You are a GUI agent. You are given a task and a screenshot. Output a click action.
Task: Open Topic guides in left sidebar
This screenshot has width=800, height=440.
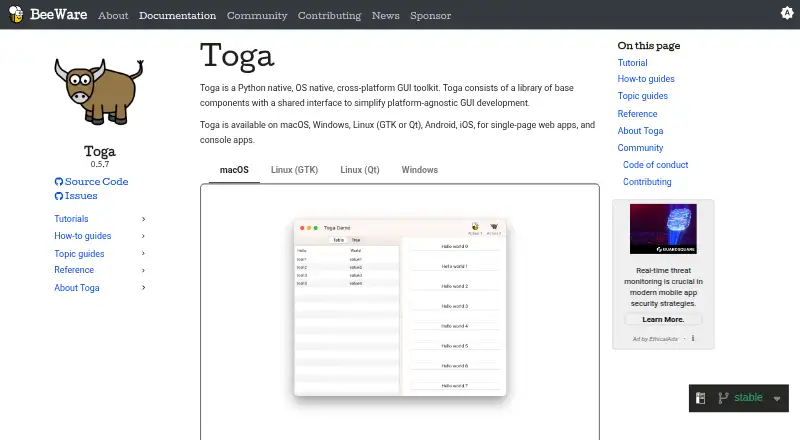(x=79, y=254)
